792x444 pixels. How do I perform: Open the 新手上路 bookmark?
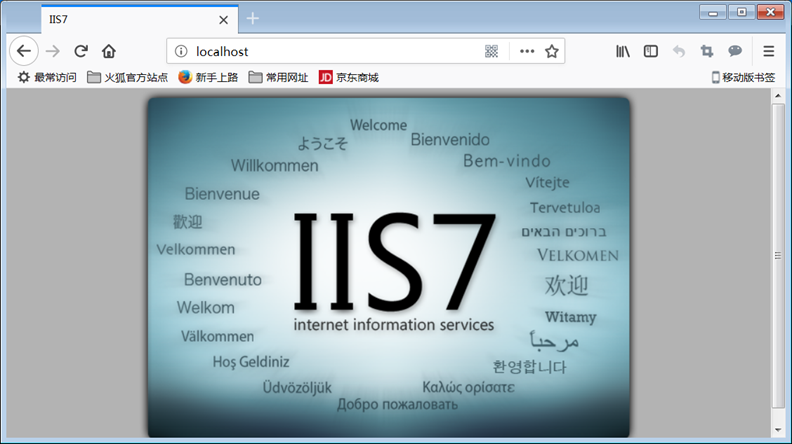pyautogui.click(x=208, y=77)
